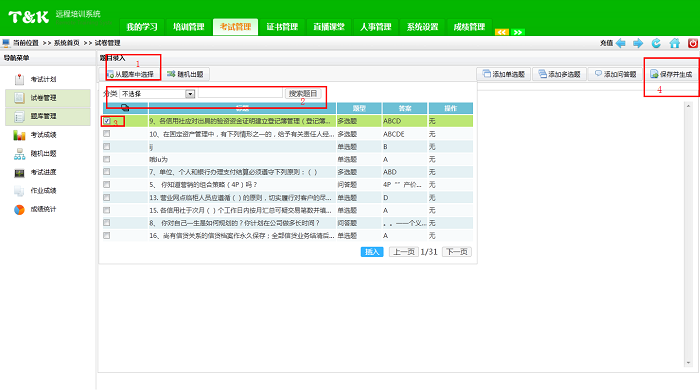Screen dimensions: 700x391
Task: Open the 证书管理 tab
Action: click(282, 27)
